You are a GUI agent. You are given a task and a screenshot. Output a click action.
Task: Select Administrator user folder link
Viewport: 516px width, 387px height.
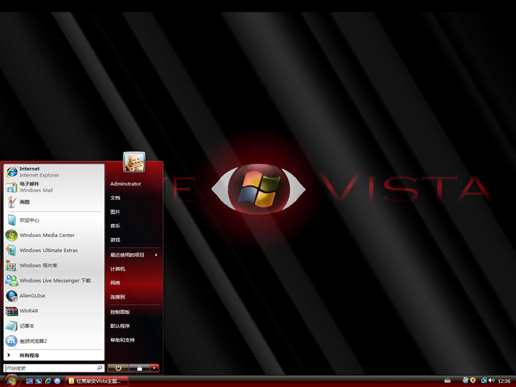(x=126, y=184)
